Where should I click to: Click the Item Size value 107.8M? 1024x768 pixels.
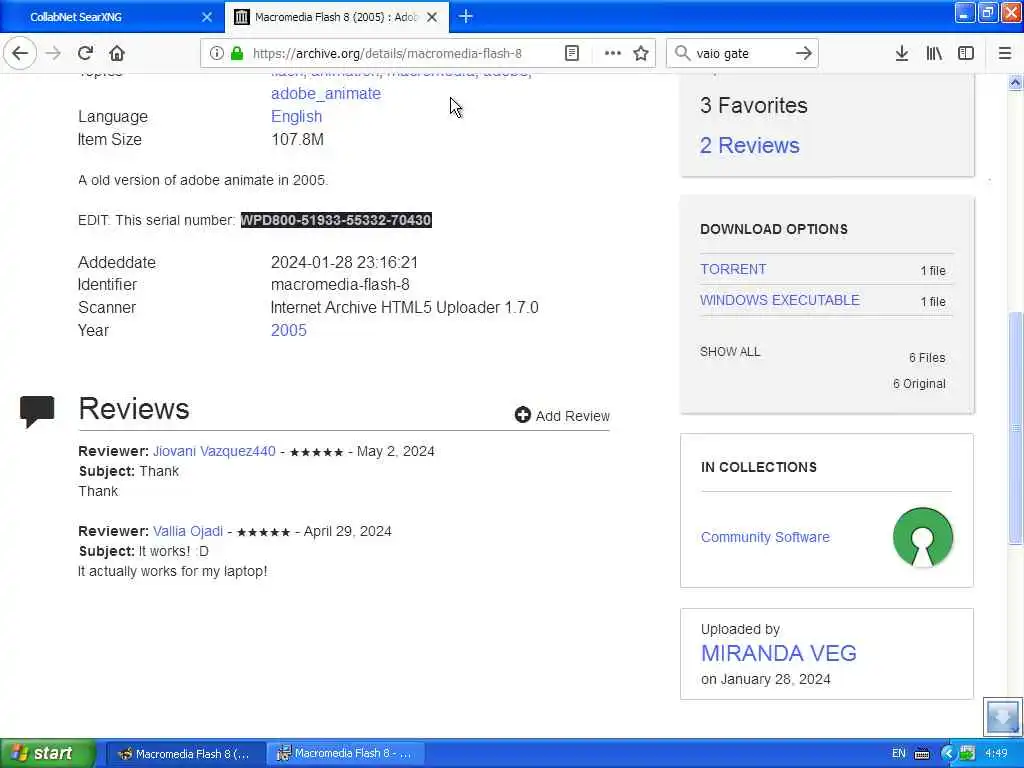pos(297,139)
